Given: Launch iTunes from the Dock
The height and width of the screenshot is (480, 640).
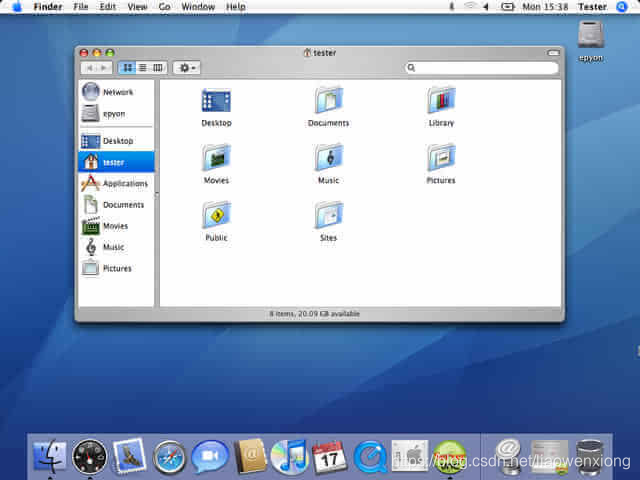Looking at the screenshot, I should coord(289,457).
